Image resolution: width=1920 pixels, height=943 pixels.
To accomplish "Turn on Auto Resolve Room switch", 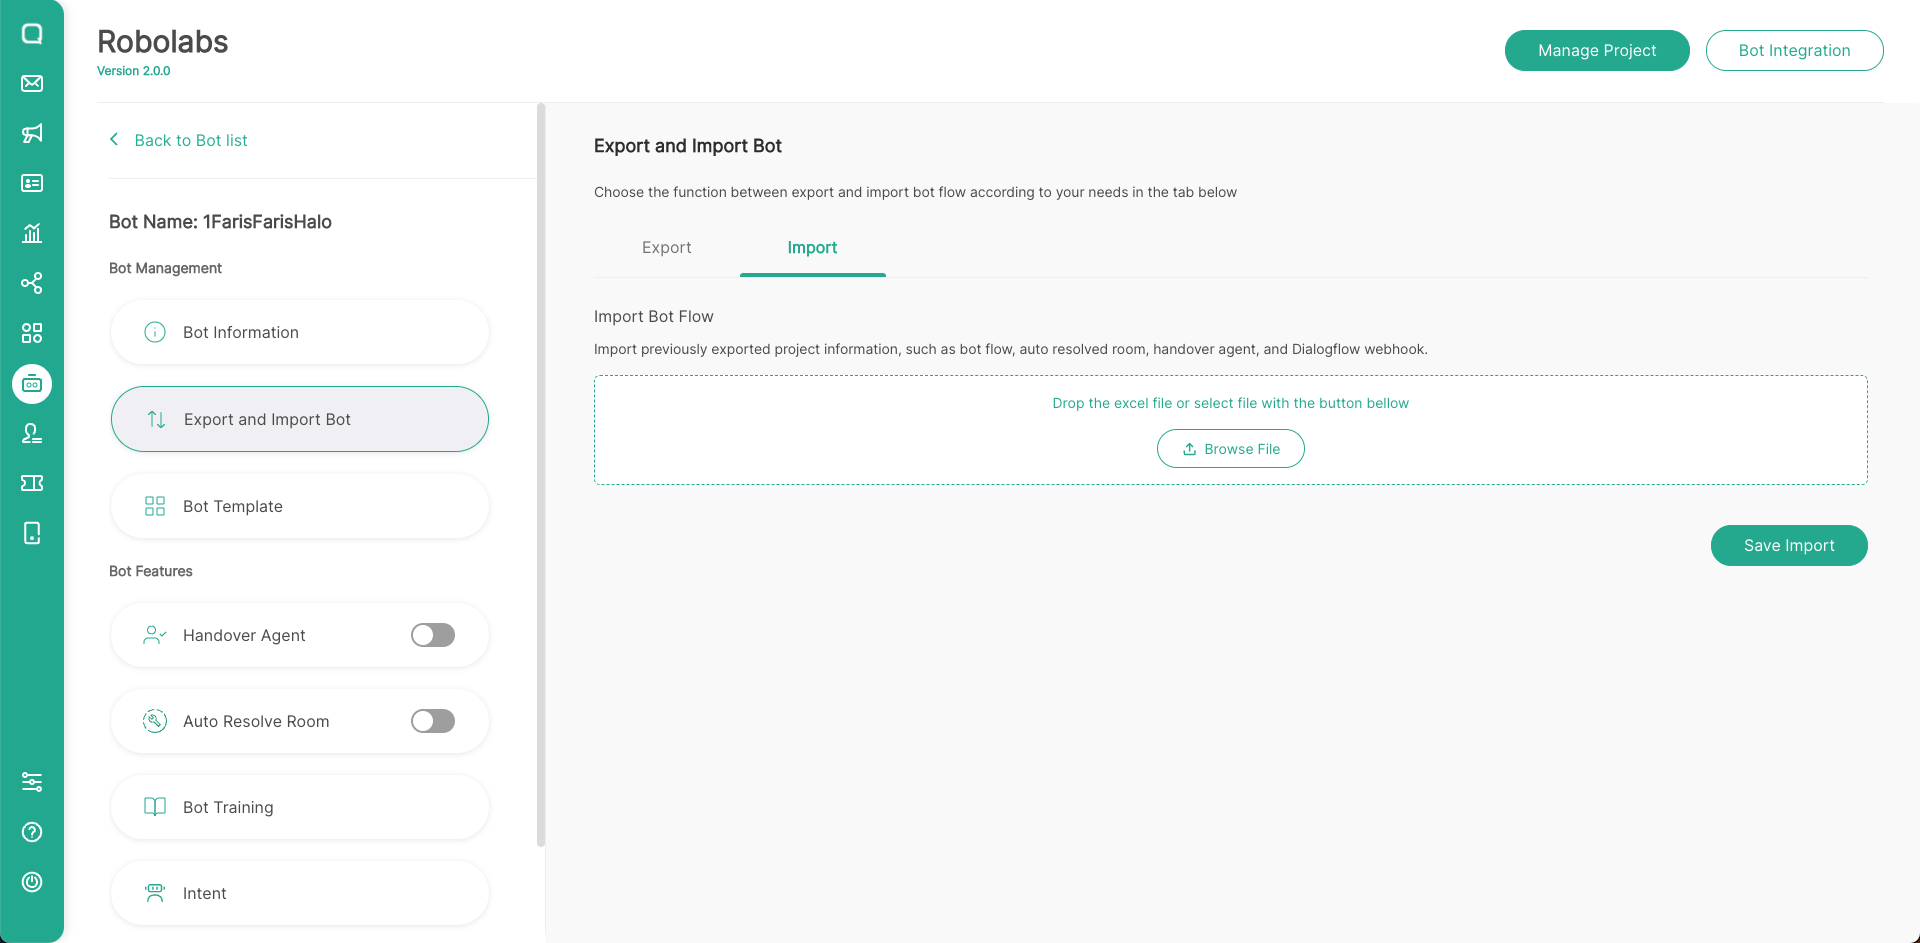I will (433, 721).
